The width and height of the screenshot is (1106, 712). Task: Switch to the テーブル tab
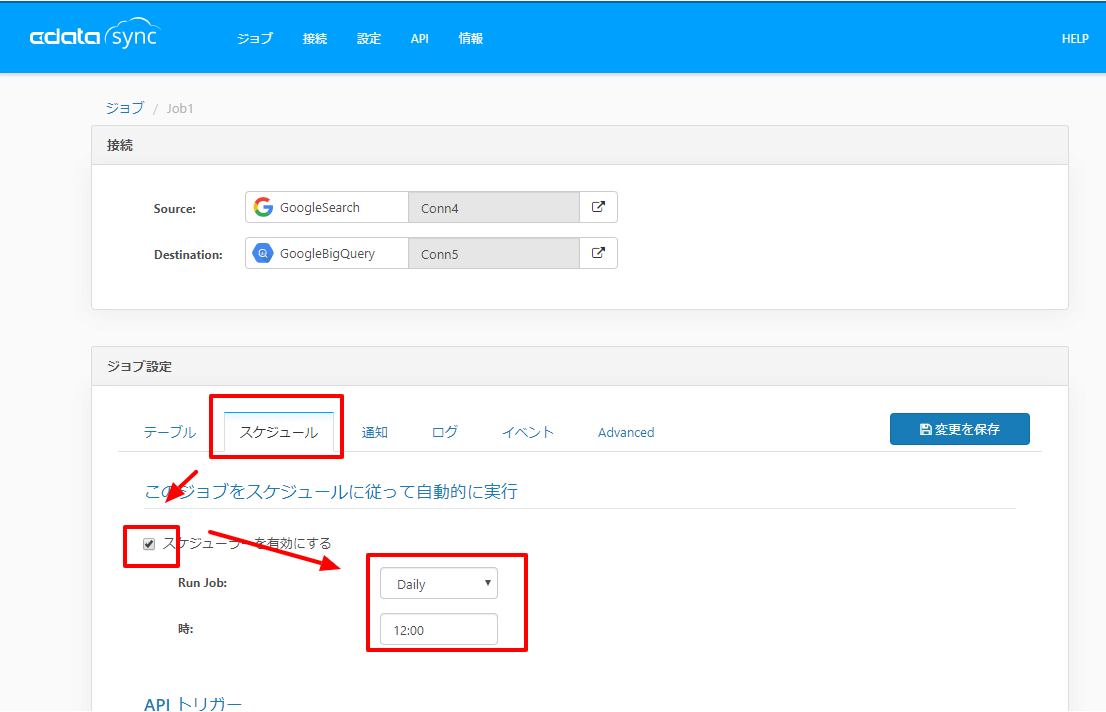pyautogui.click(x=170, y=433)
